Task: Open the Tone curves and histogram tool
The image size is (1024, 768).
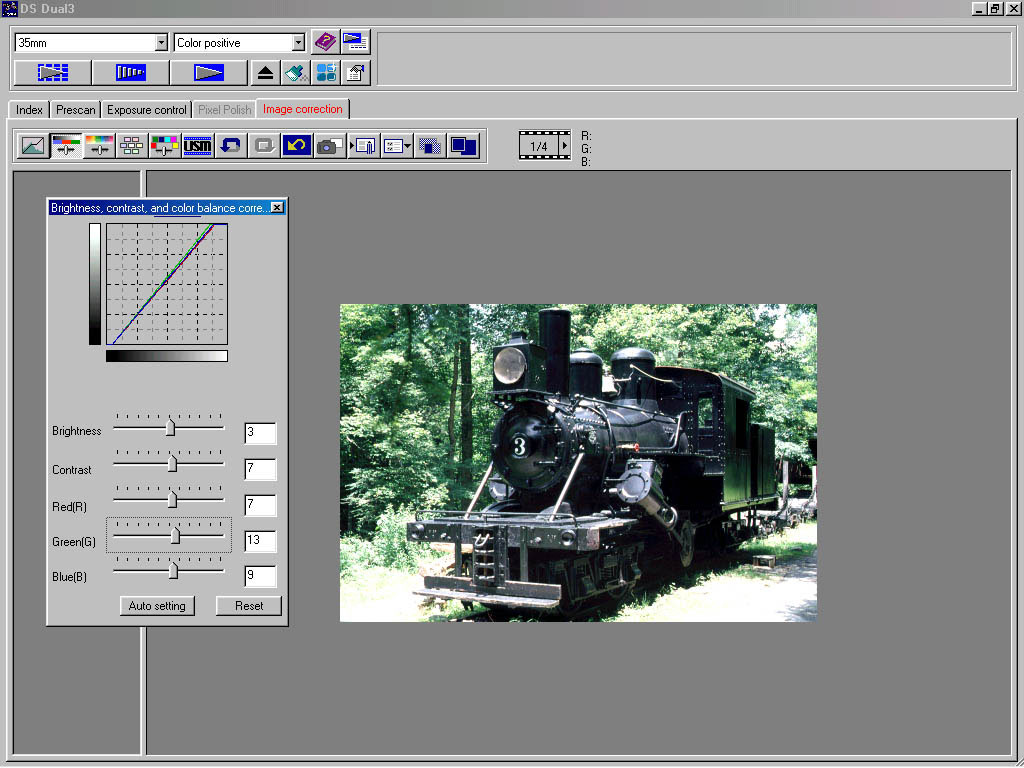Action: [x=33, y=146]
